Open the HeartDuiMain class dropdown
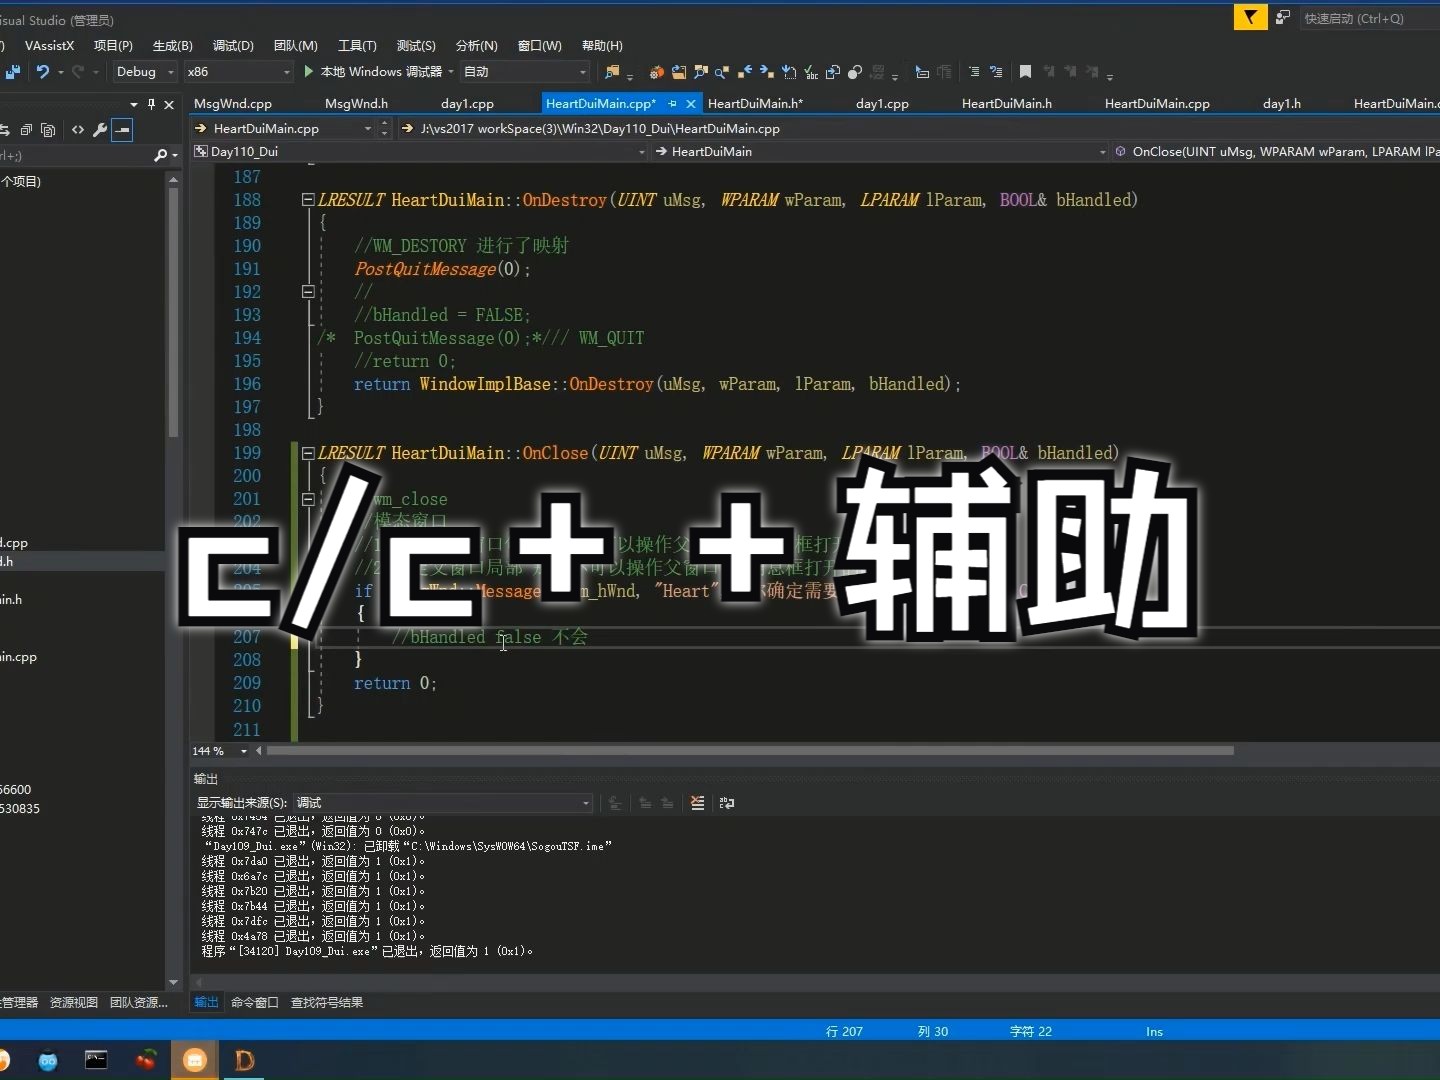Screen dimensions: 1440x1080 [x=880, y=152]
